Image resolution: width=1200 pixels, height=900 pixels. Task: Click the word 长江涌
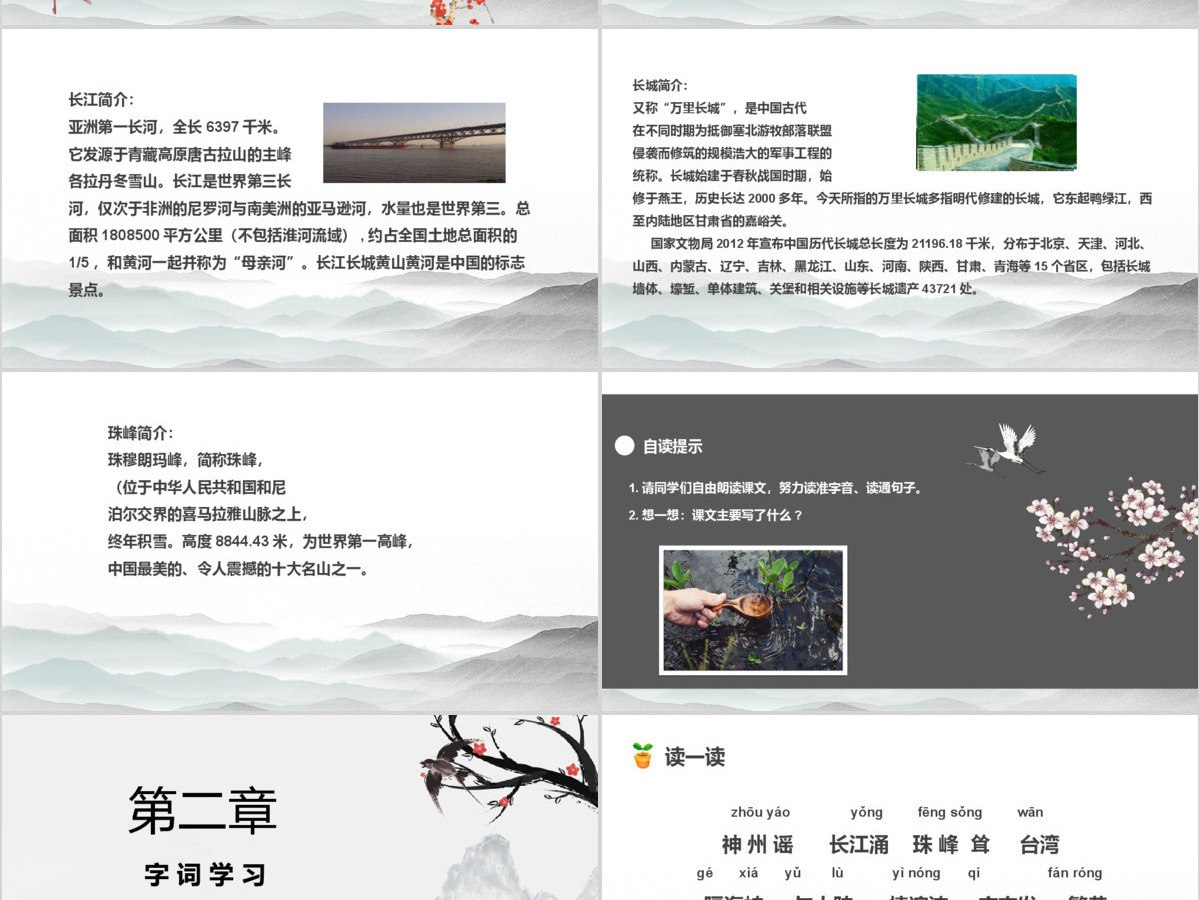point(859,844)
